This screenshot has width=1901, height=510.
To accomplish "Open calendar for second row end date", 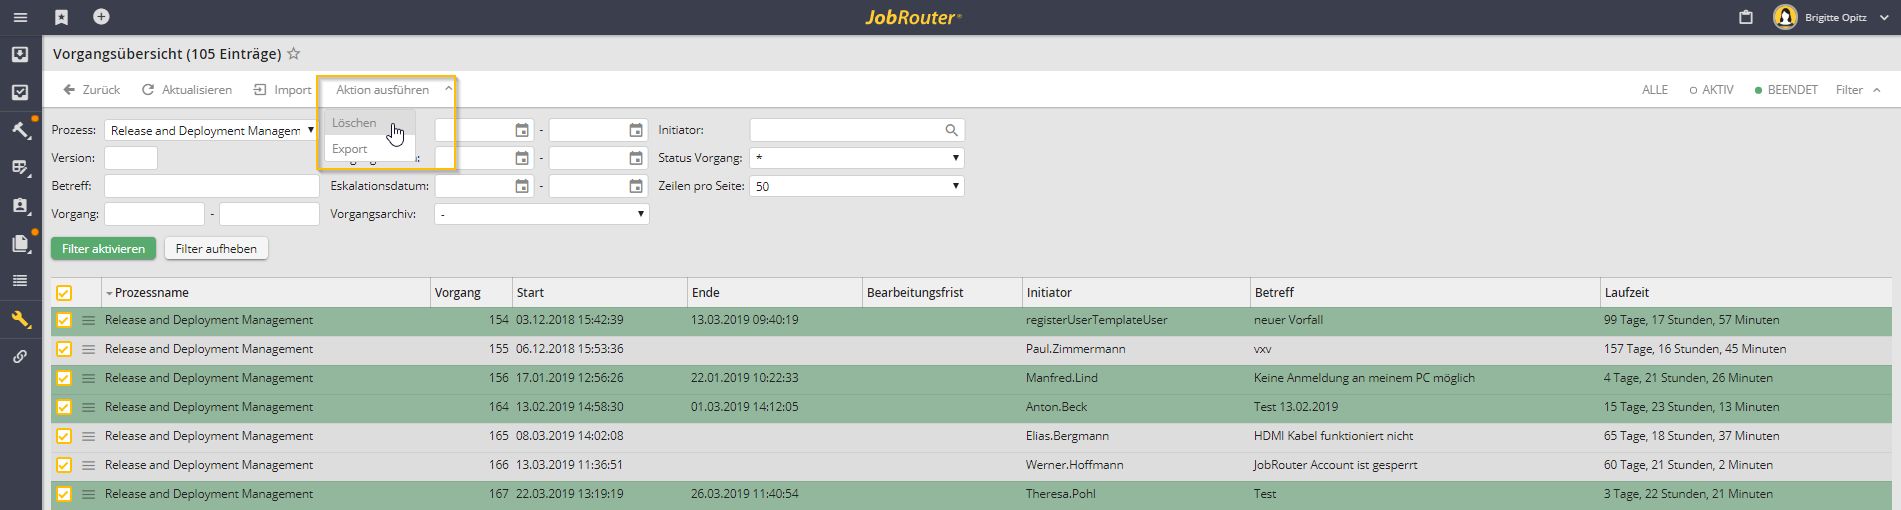I will (636, 158).
